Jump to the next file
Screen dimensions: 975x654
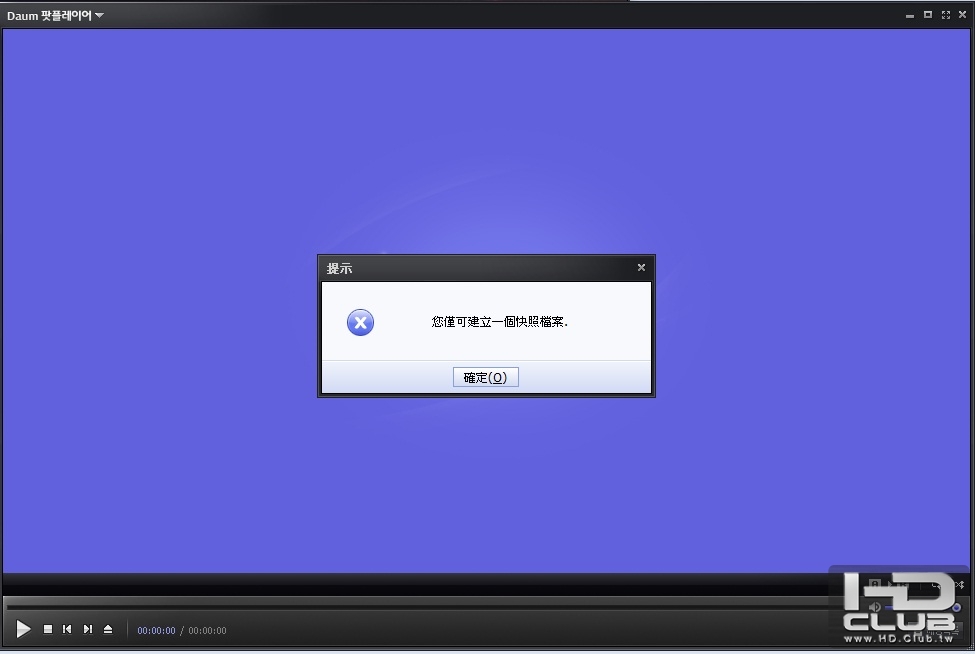(x=88, y=630)
